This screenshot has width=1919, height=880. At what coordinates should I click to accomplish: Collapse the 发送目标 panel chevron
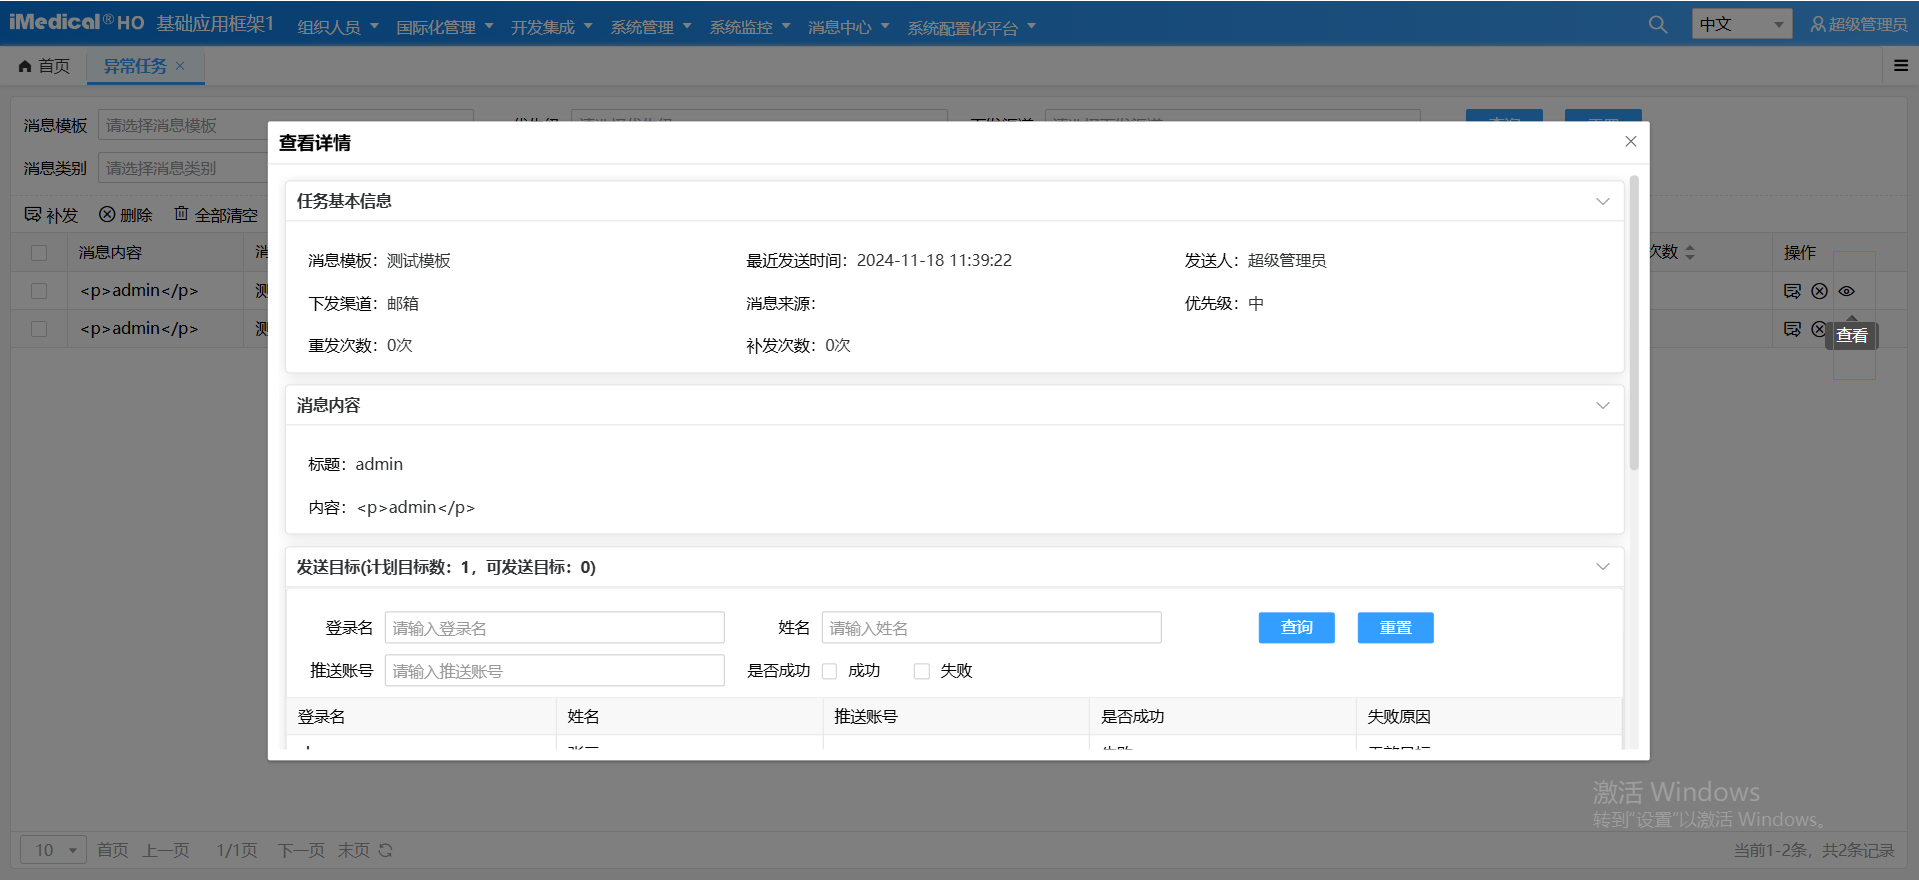1602,567
